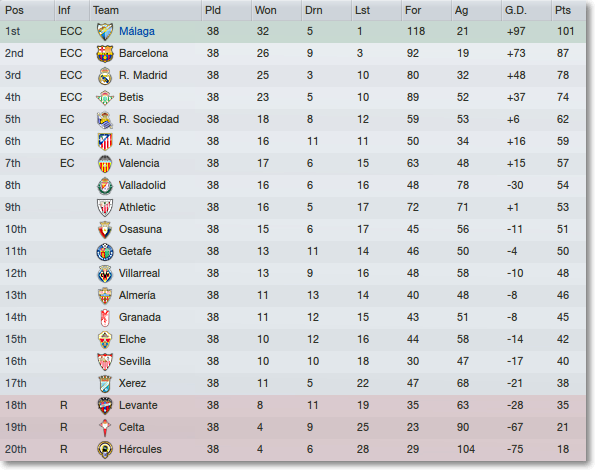The height and width of the screenshot is (470, 595).
Task: Select the Valencia bat crest icon
Action: tap(105, 163)
